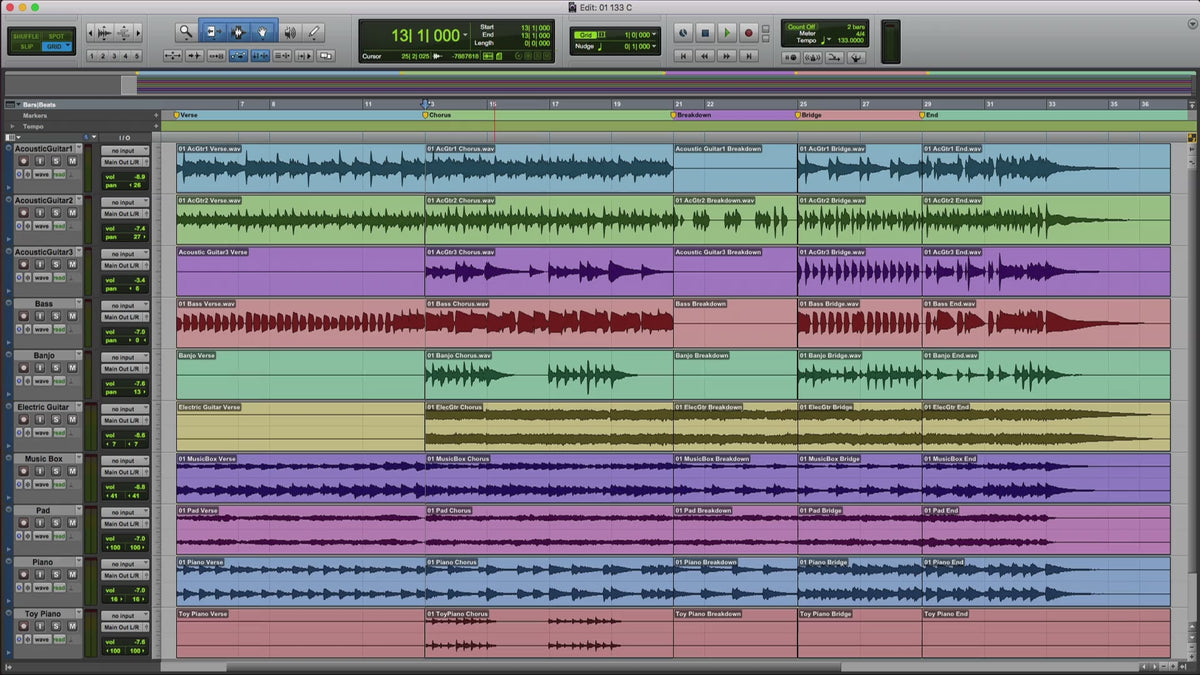
Task: Solo the AcousticGuitar1 track
Action: [56, 161]
